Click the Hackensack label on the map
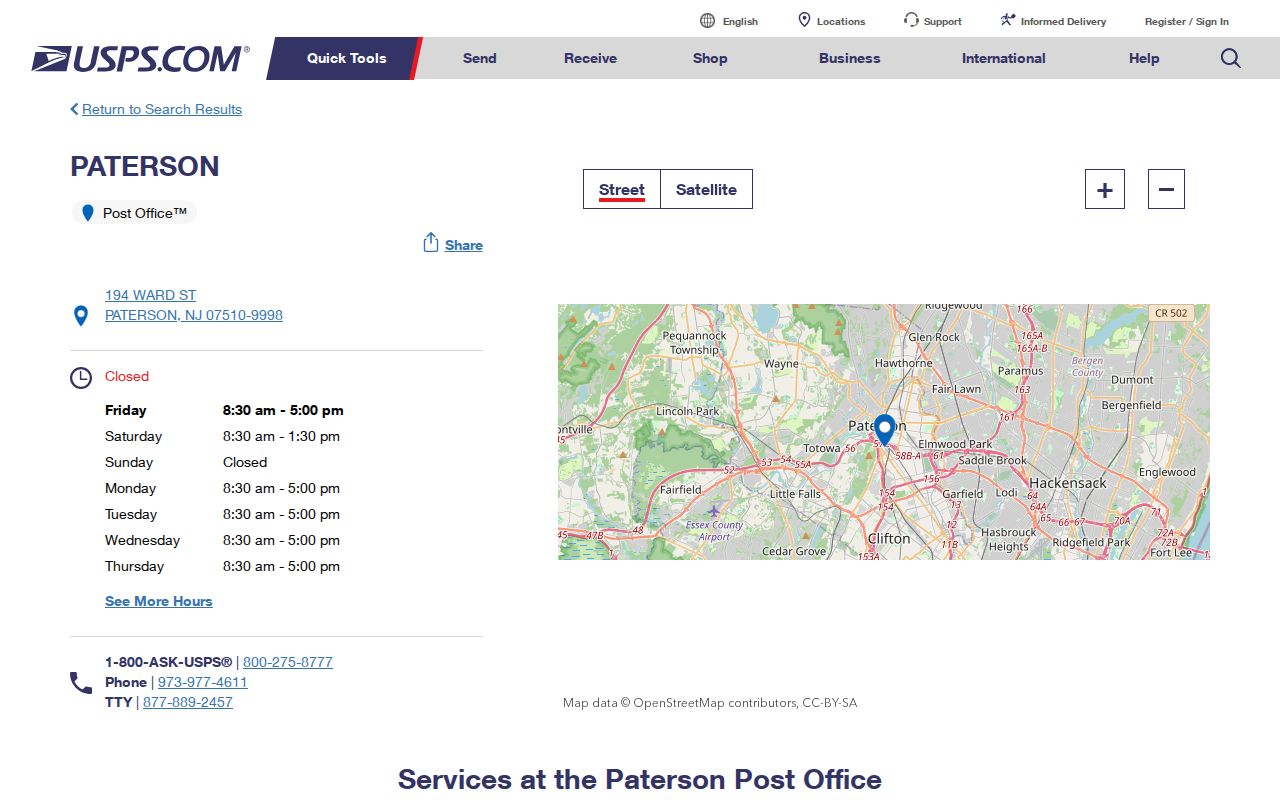This screenshot has width=1280, height=800. coord(1068,483)
